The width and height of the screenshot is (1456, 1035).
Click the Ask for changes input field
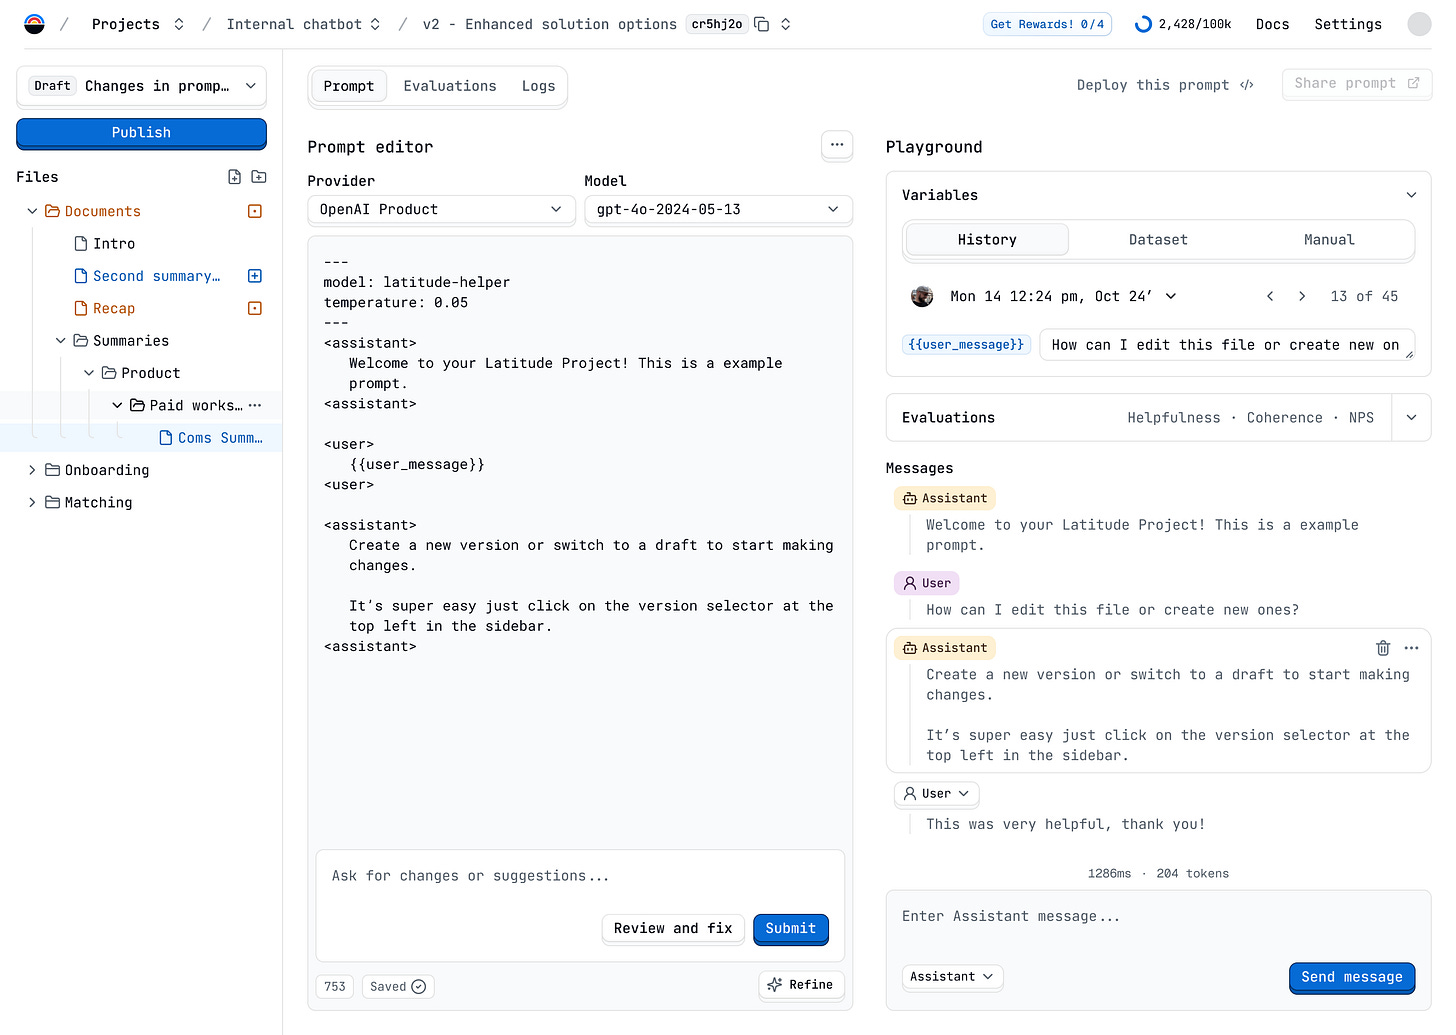pos(580,876)
